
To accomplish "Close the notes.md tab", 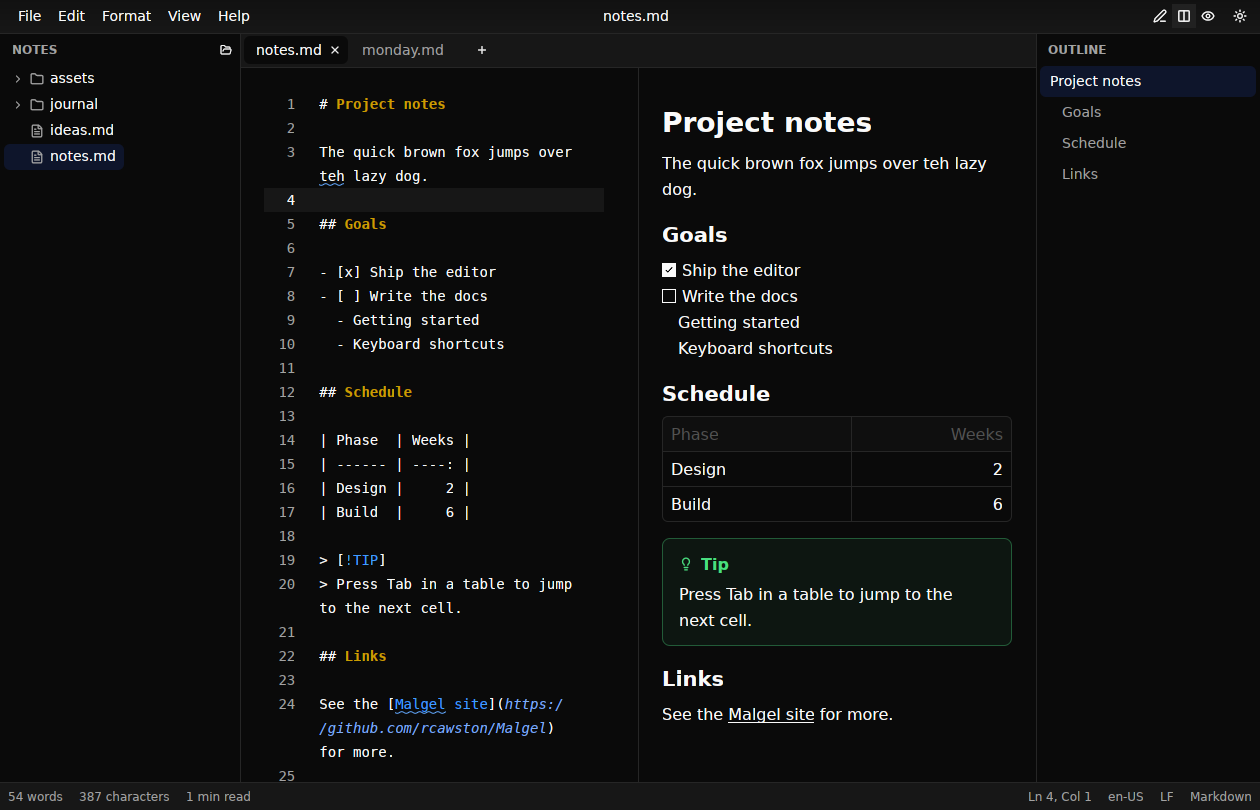I will (335, 50).
